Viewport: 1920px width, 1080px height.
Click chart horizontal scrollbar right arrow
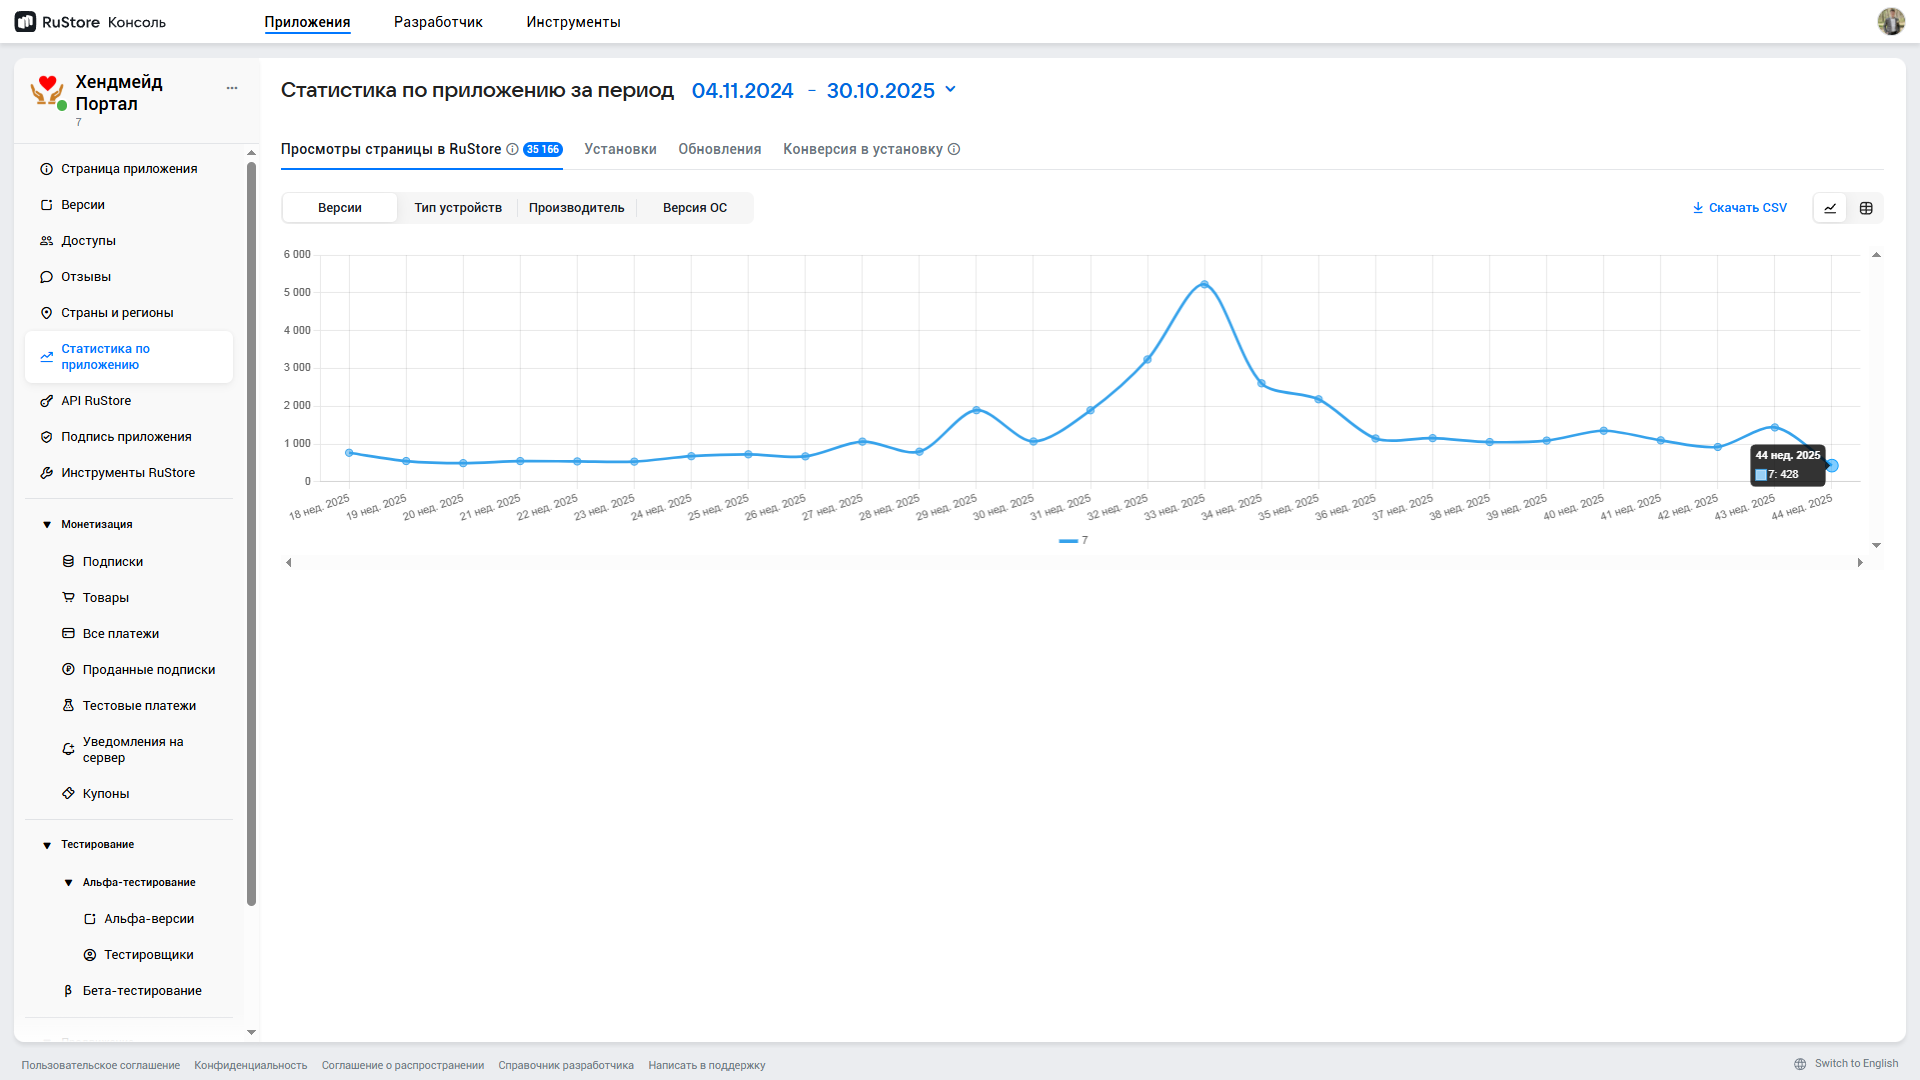click(x=1860, y=563)
